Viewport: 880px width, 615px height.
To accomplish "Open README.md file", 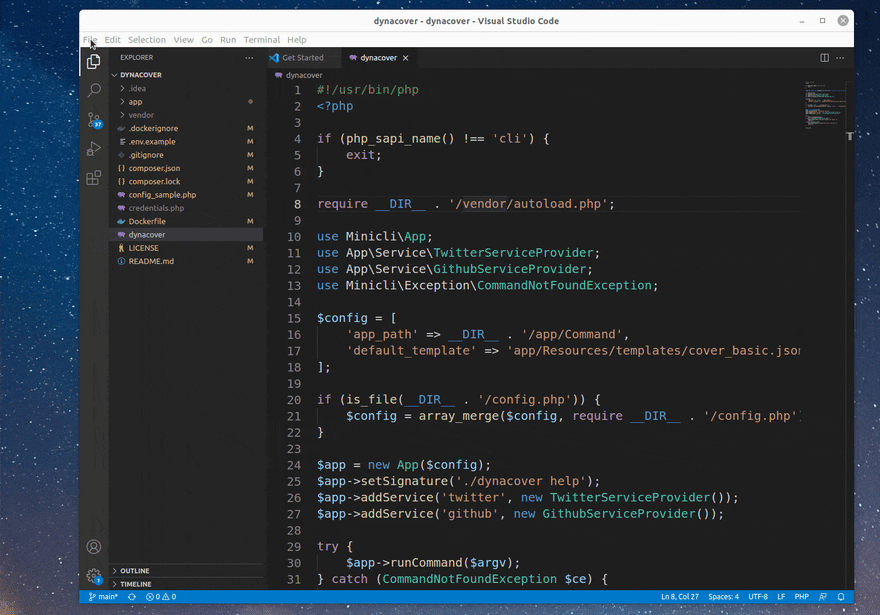I will [x=186, y=261].
